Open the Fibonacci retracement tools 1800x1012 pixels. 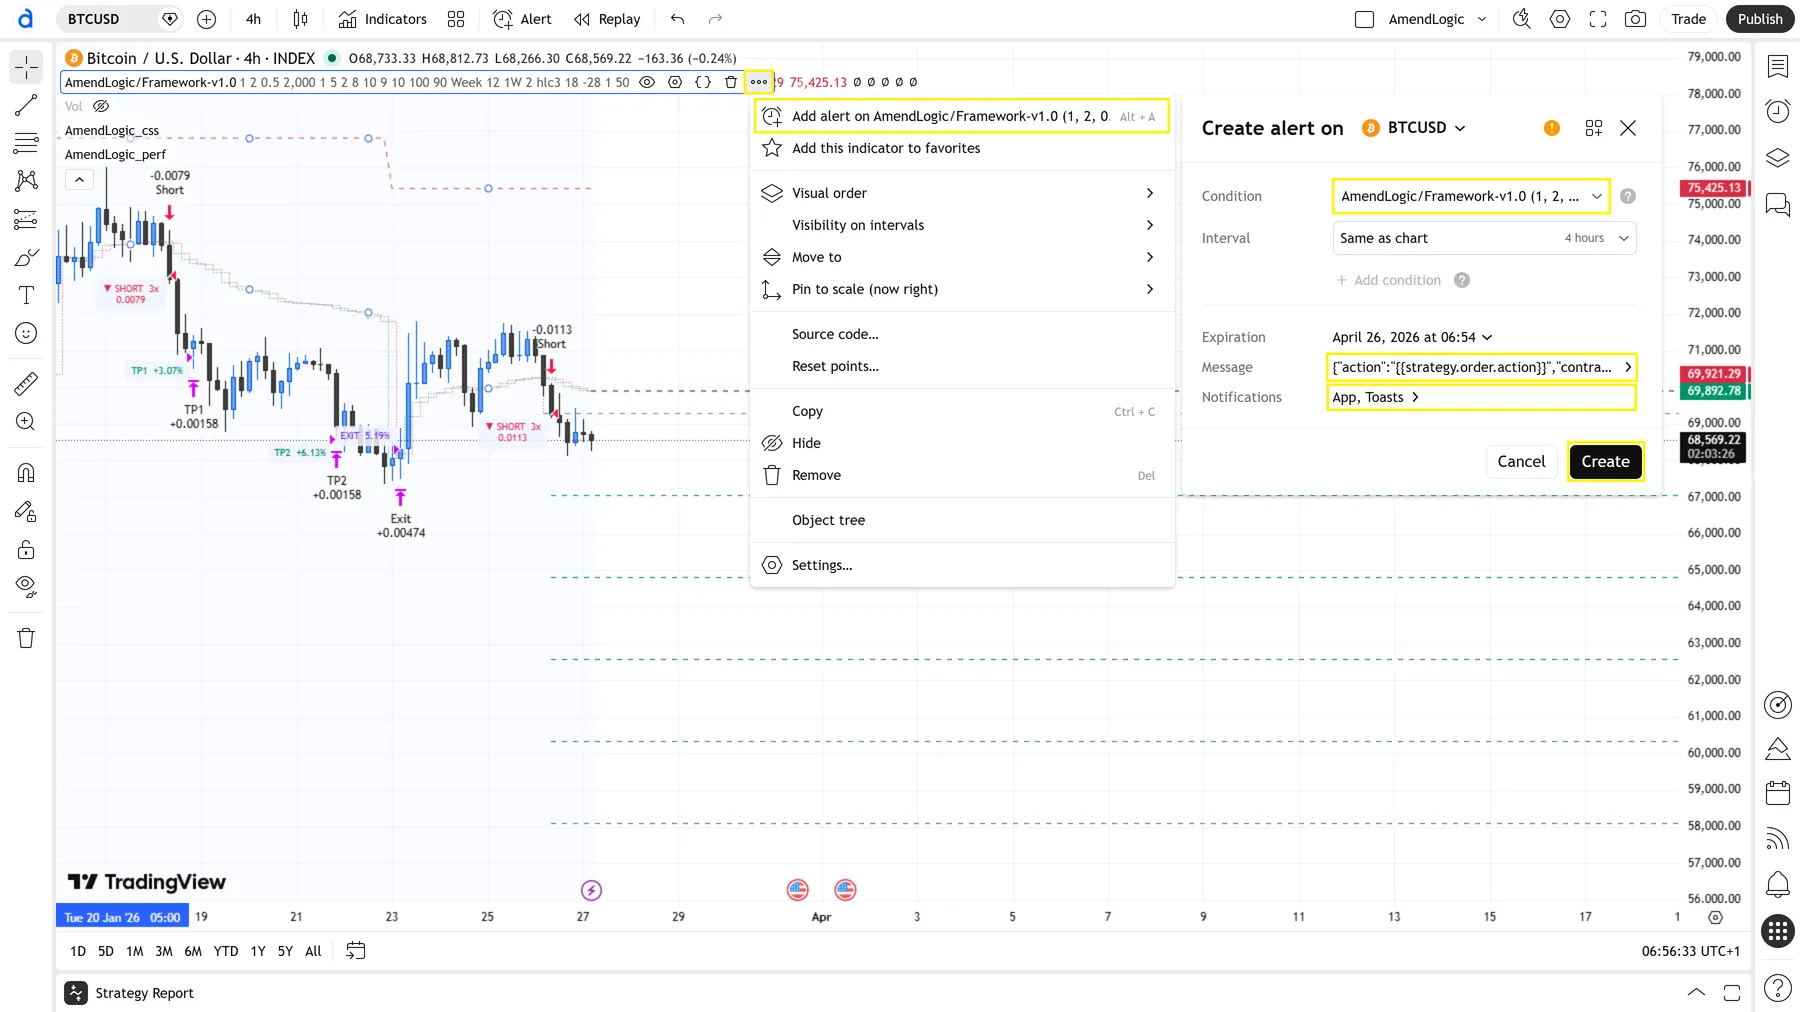(26, 143)
